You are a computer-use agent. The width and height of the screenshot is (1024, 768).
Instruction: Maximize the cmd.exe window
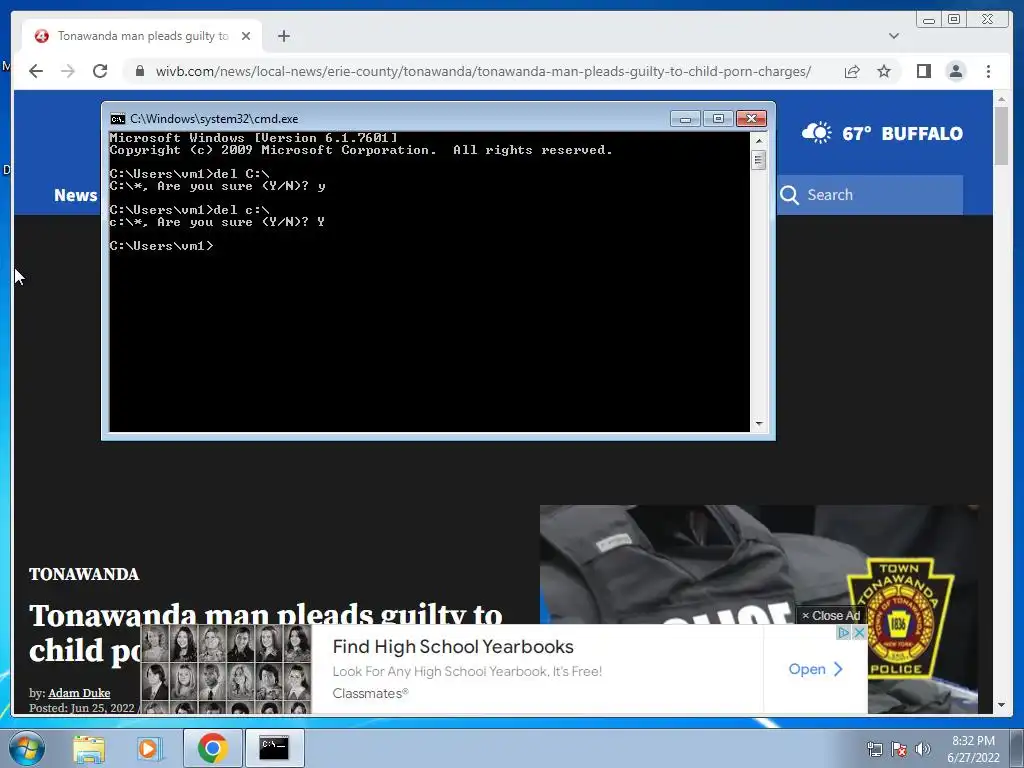point(718,119)
